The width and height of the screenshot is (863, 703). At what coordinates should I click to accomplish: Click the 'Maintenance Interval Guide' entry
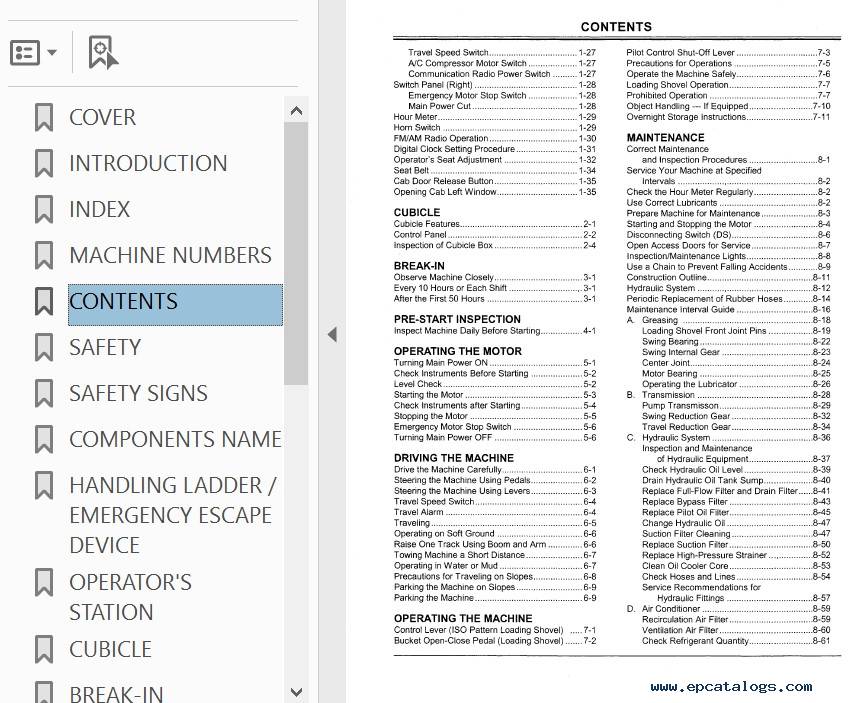click(x=728, y=309)
